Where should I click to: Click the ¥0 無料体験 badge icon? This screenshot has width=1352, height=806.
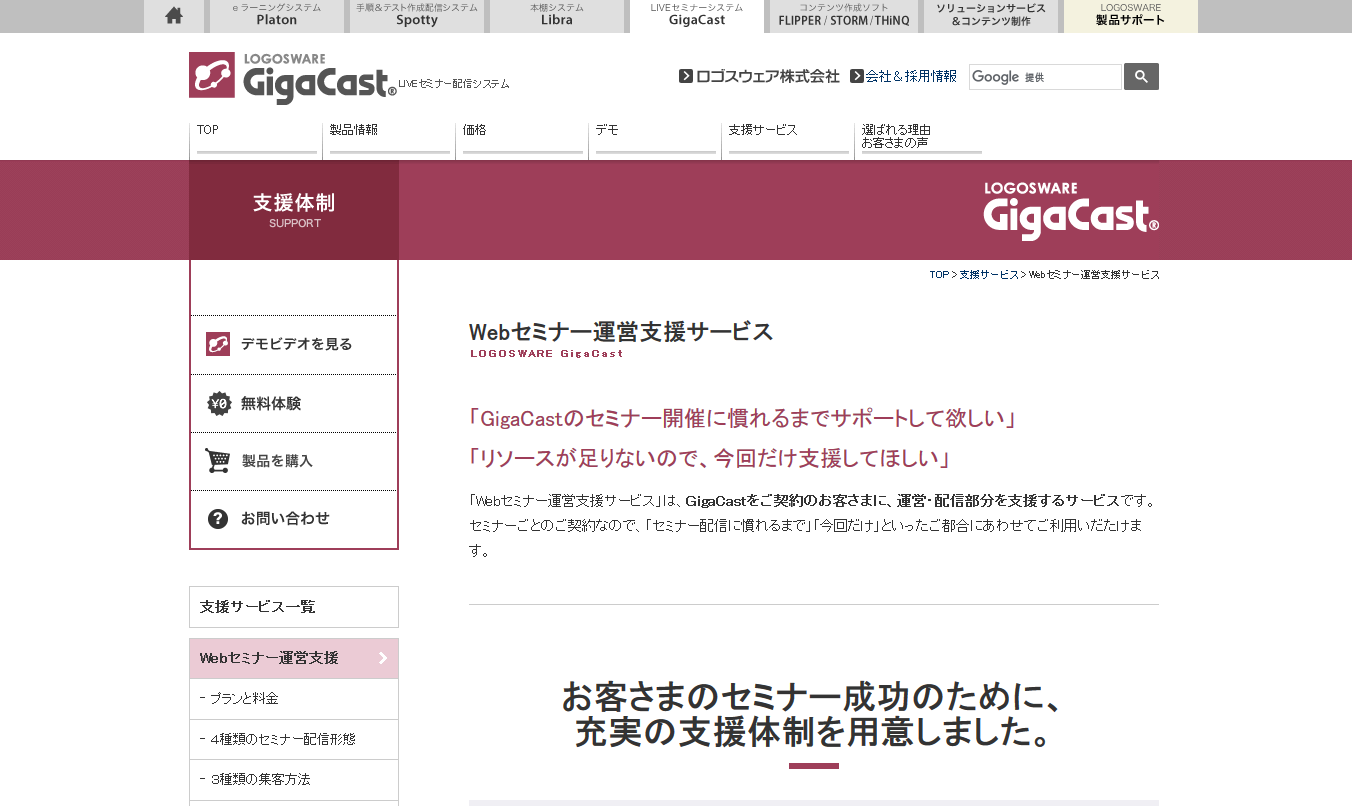pyautogui.click(x=219, y=404)
